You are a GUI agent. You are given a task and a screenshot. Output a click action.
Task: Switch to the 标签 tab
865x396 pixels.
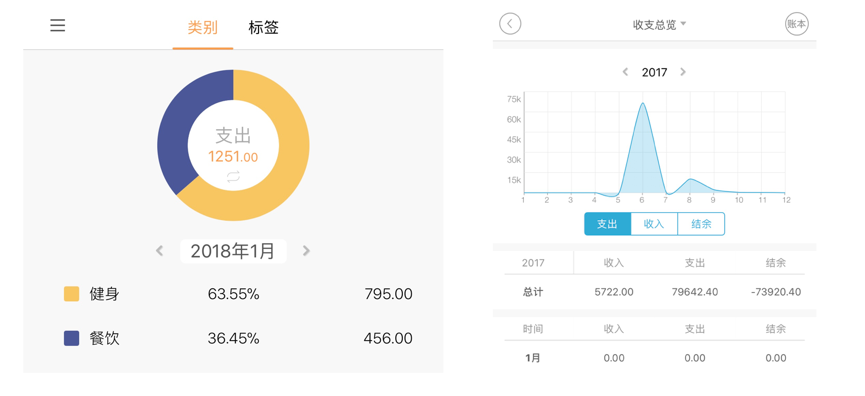click(263, 28)
